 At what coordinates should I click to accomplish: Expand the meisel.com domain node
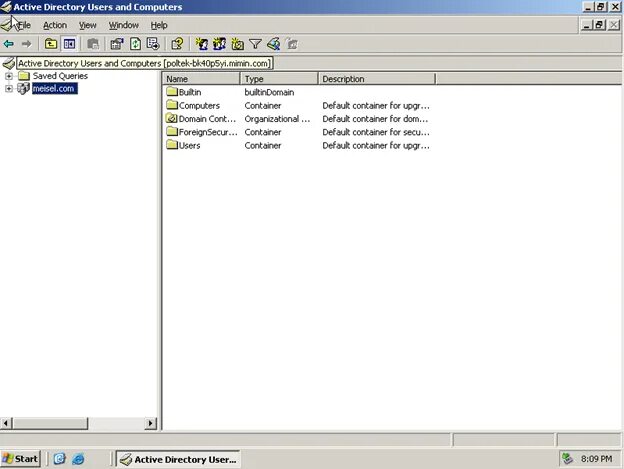pos(9,88)
